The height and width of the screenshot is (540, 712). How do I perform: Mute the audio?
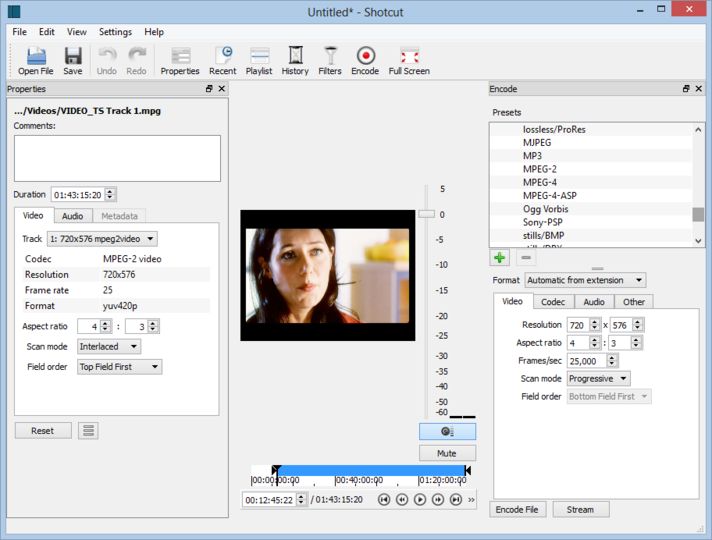pyautogui.click(x=447, y=453)
